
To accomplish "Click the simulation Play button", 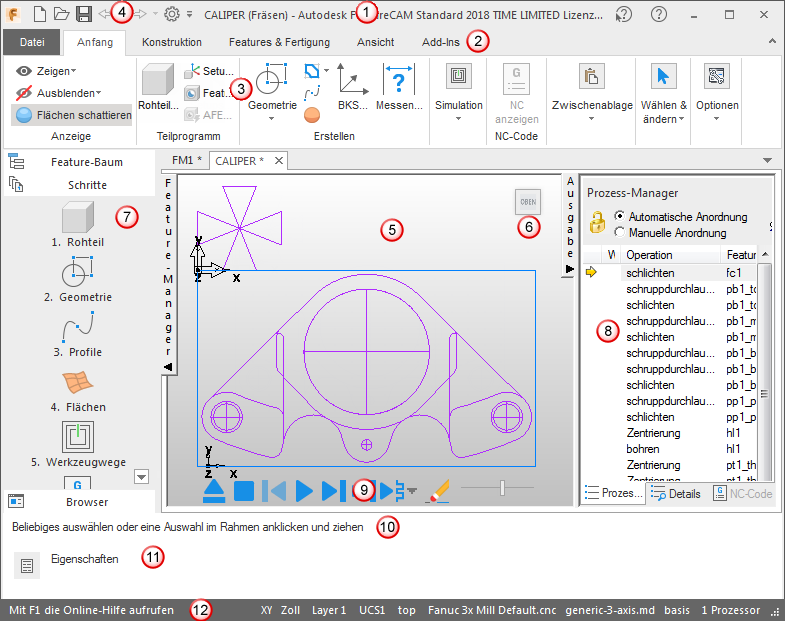I will [303, 491].
